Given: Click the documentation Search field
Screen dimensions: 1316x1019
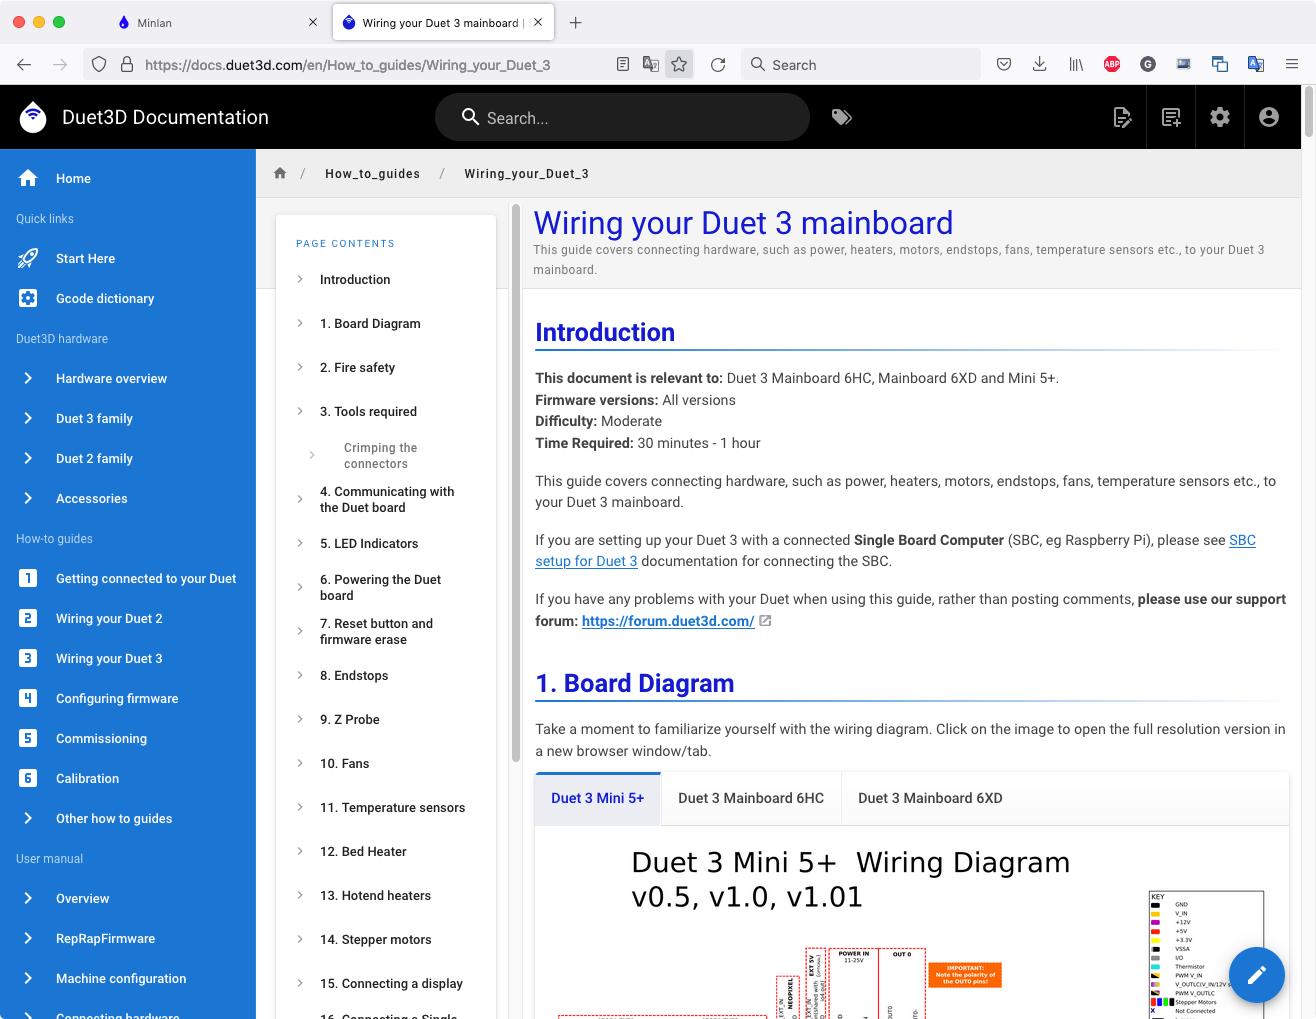Looking at the screenshot, I should pos(622,117).
